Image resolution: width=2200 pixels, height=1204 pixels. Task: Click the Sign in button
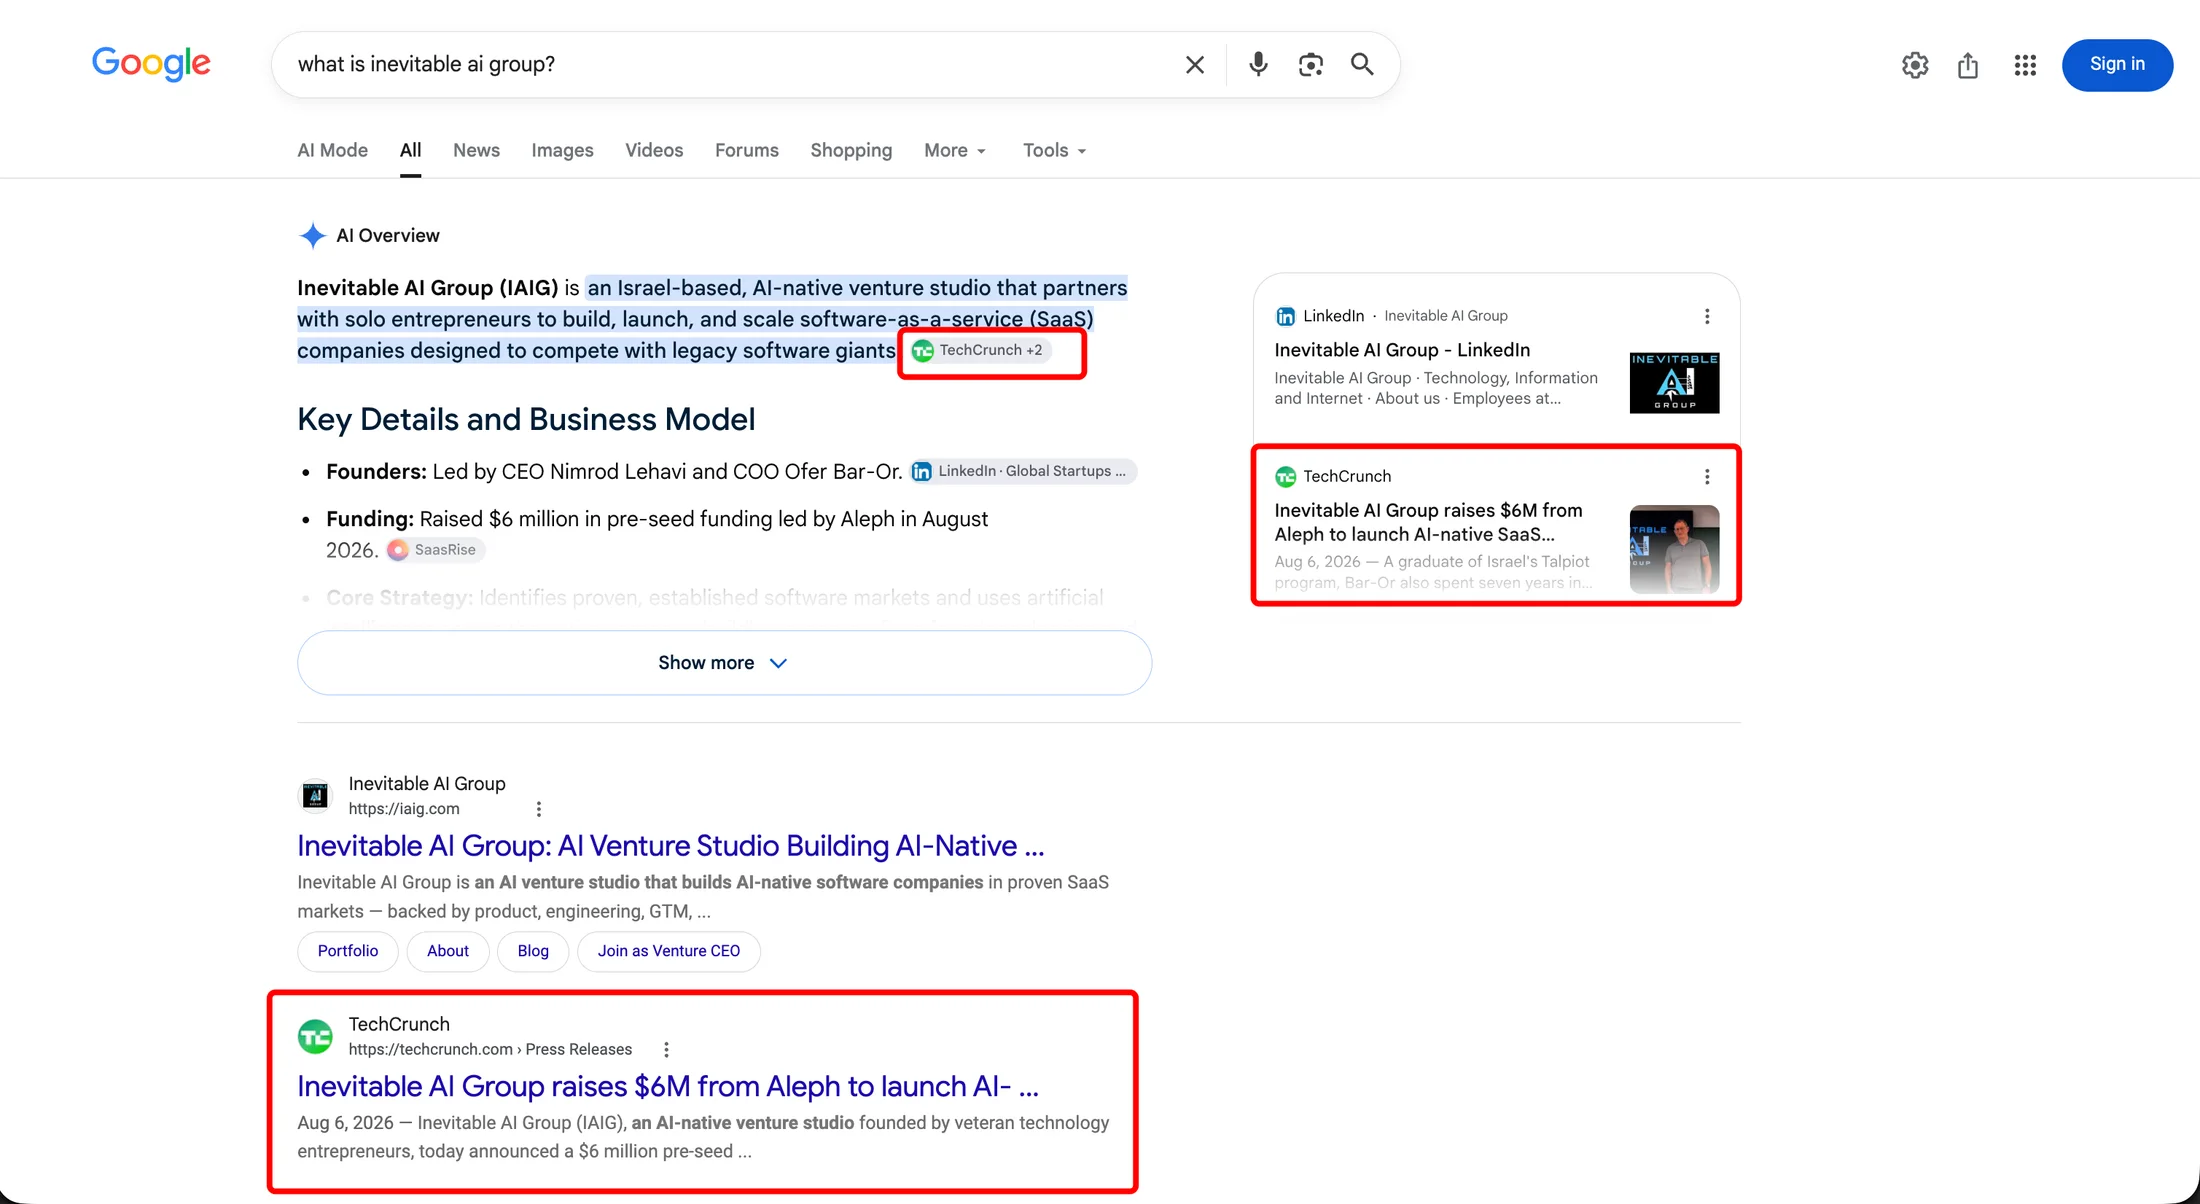click(2117, 65)
